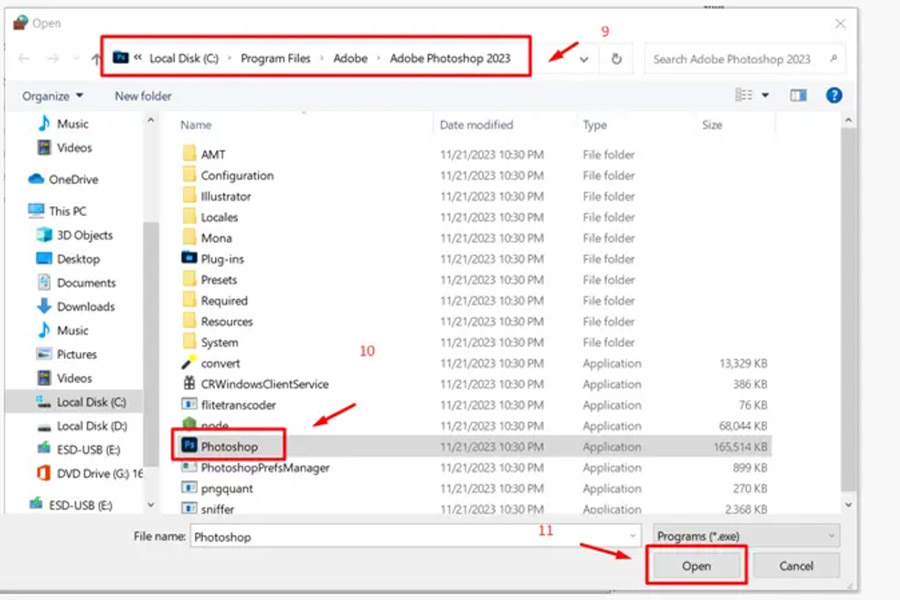Select the System folder name

[219, 342]
